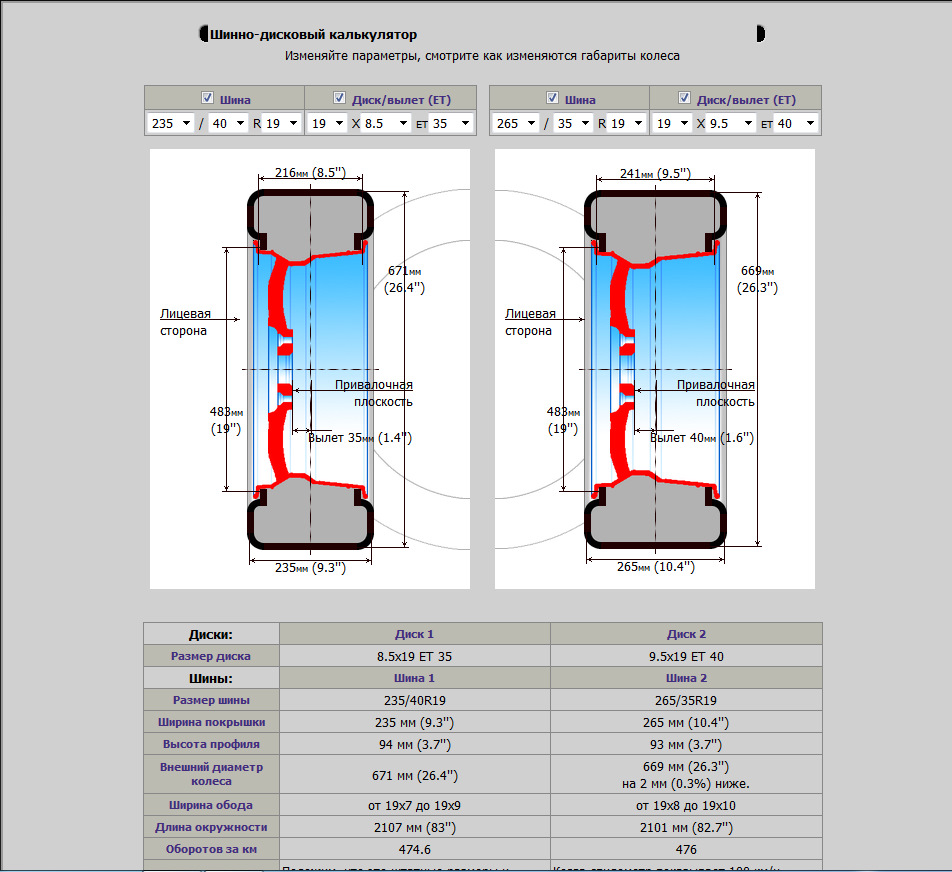The width and height of the screenshot is (952, 872).
Task: Toggle the right Шина checkbox
Action: [x=552, y=98]
